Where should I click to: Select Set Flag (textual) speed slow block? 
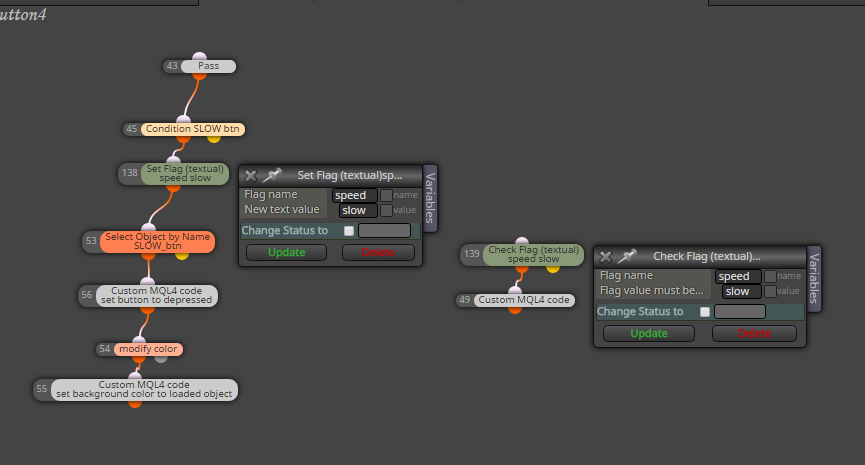pyautogui.click(x=185, y=174)
